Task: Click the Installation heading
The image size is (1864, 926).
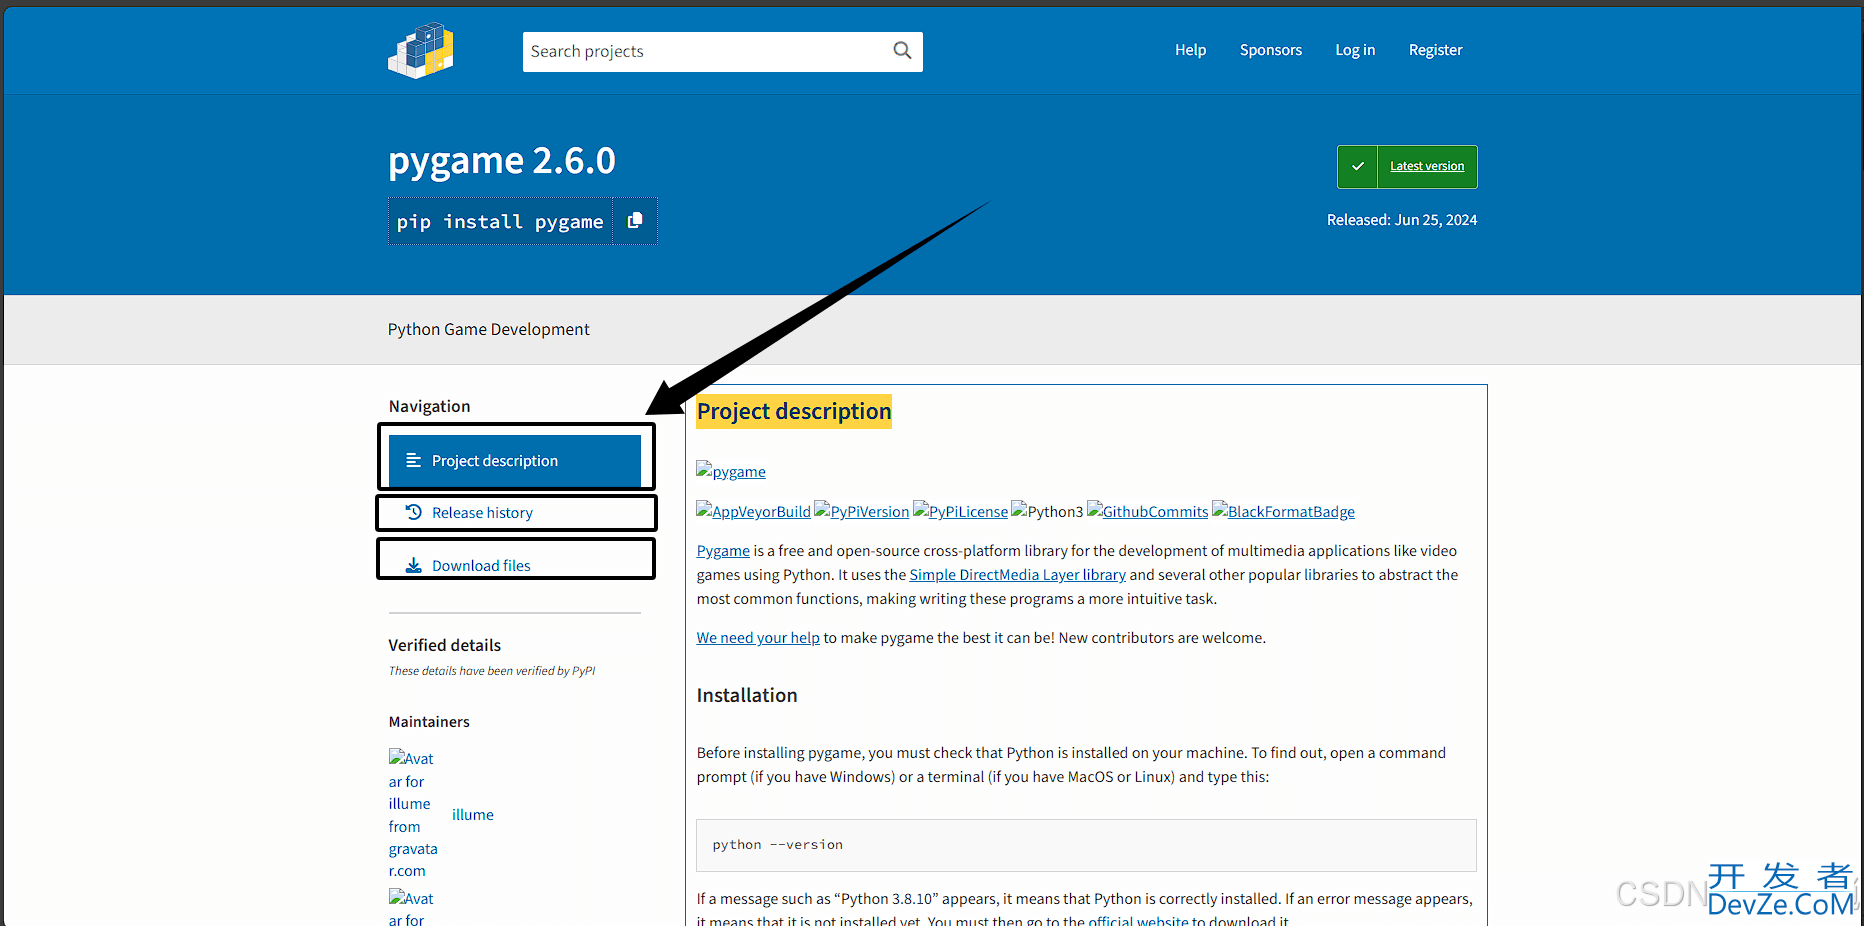Action: point(747,695)
